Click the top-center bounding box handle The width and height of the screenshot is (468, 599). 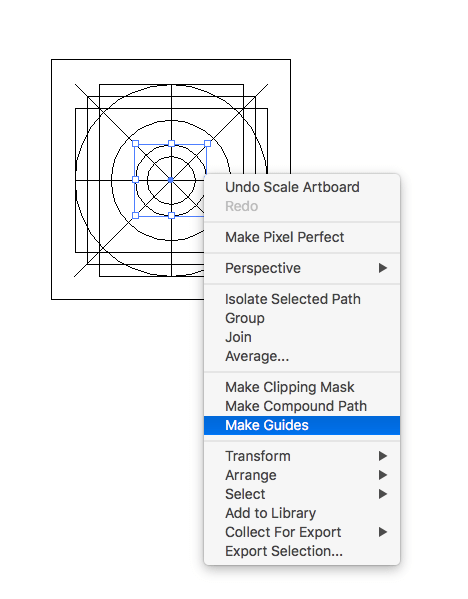point(172,144)
